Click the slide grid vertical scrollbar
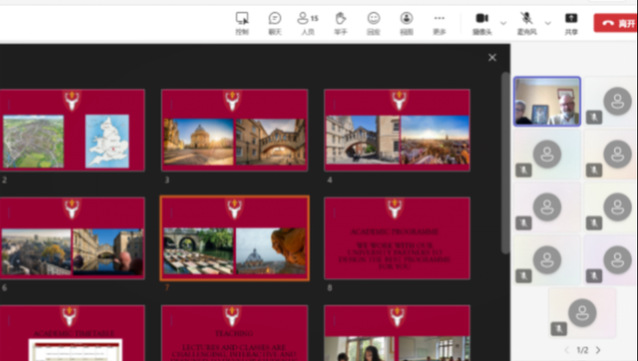 (505, 163)
